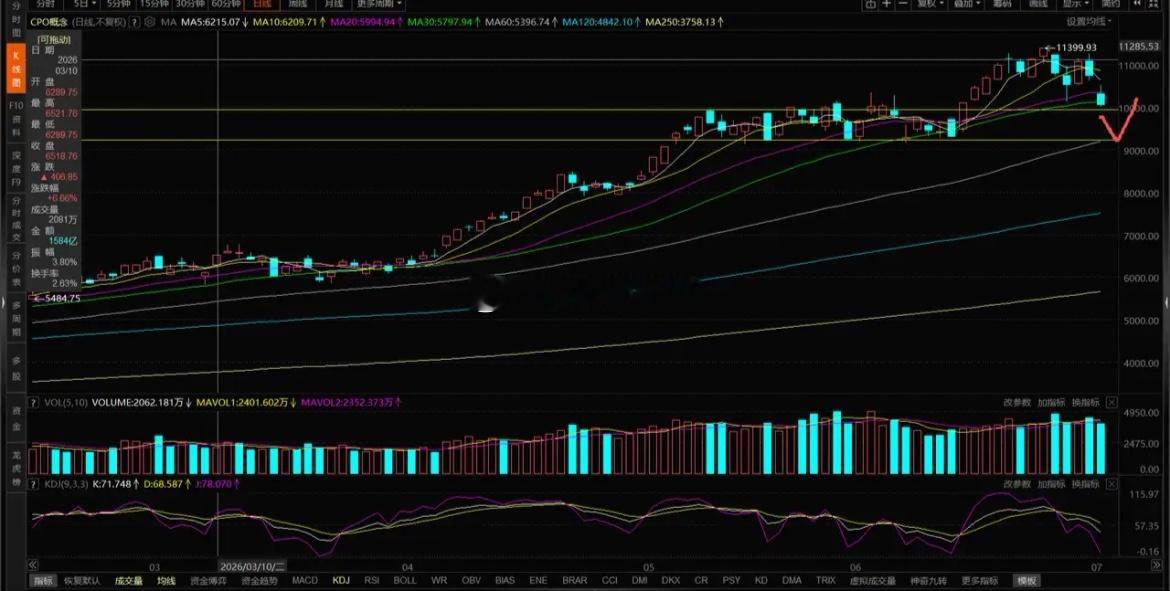Click the boxed icon left of zoom plus

(x=871, y=4)
